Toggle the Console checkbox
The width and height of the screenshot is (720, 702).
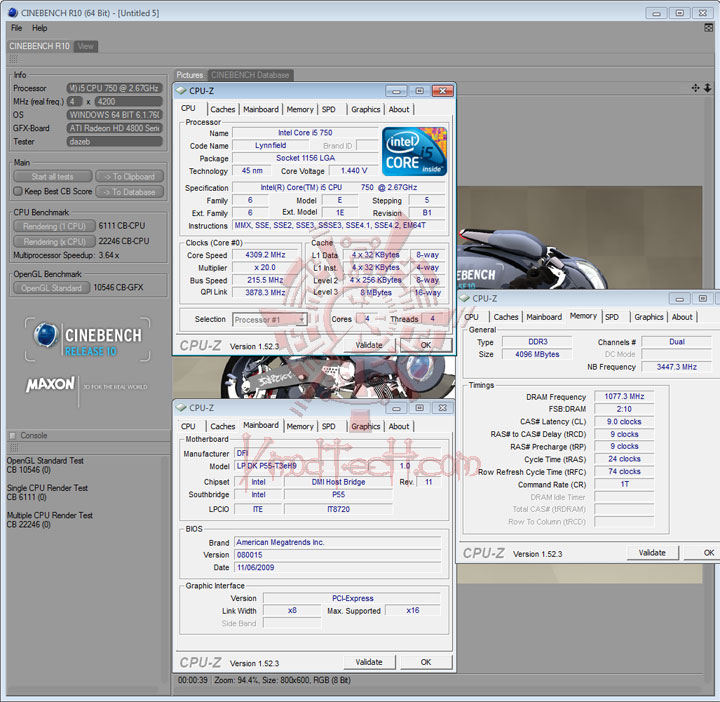point(13,435)
